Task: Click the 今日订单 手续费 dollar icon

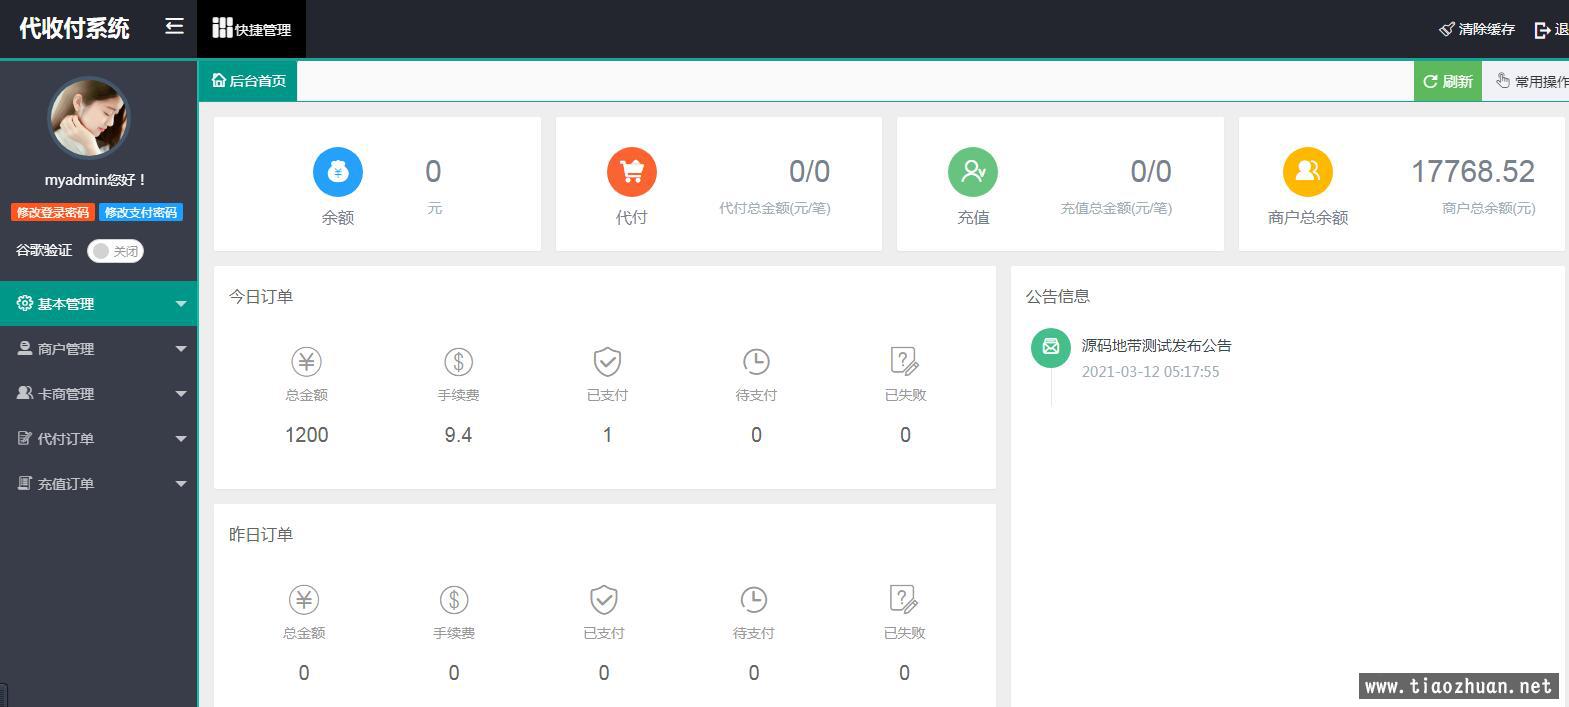Action: (458, 361)
